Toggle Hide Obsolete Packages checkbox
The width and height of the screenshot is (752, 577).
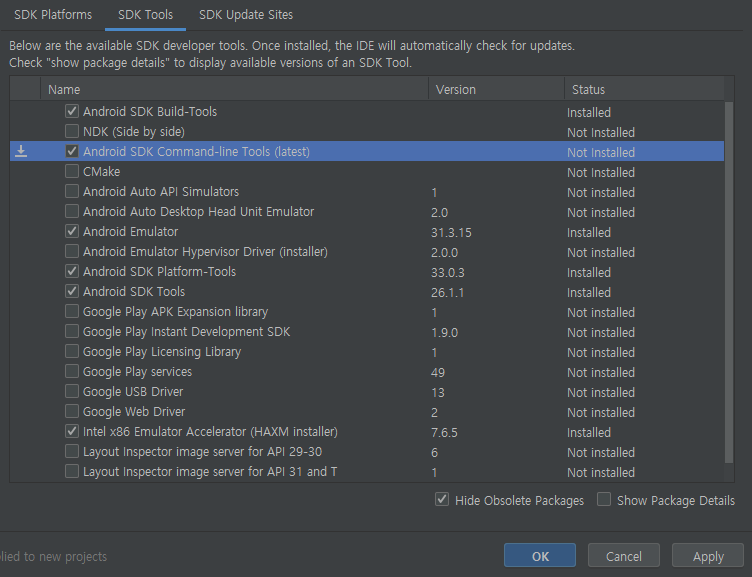442,500
